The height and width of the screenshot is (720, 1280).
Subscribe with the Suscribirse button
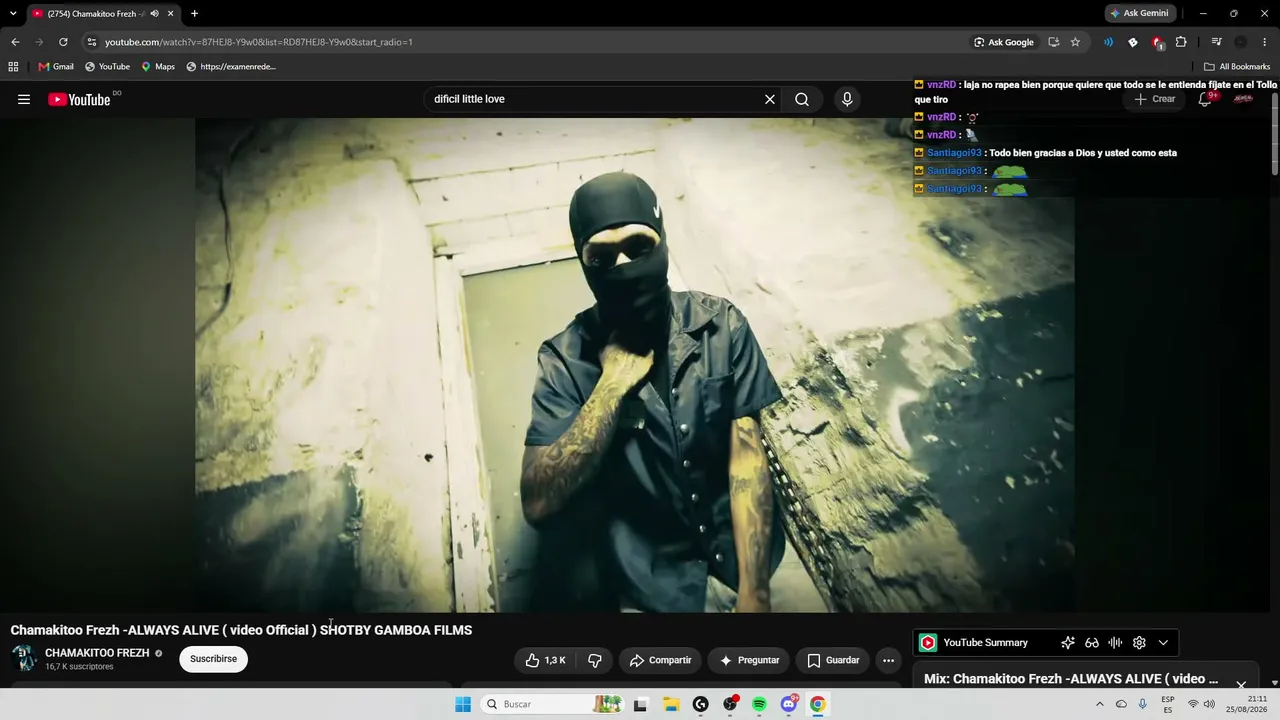[213, 659]
